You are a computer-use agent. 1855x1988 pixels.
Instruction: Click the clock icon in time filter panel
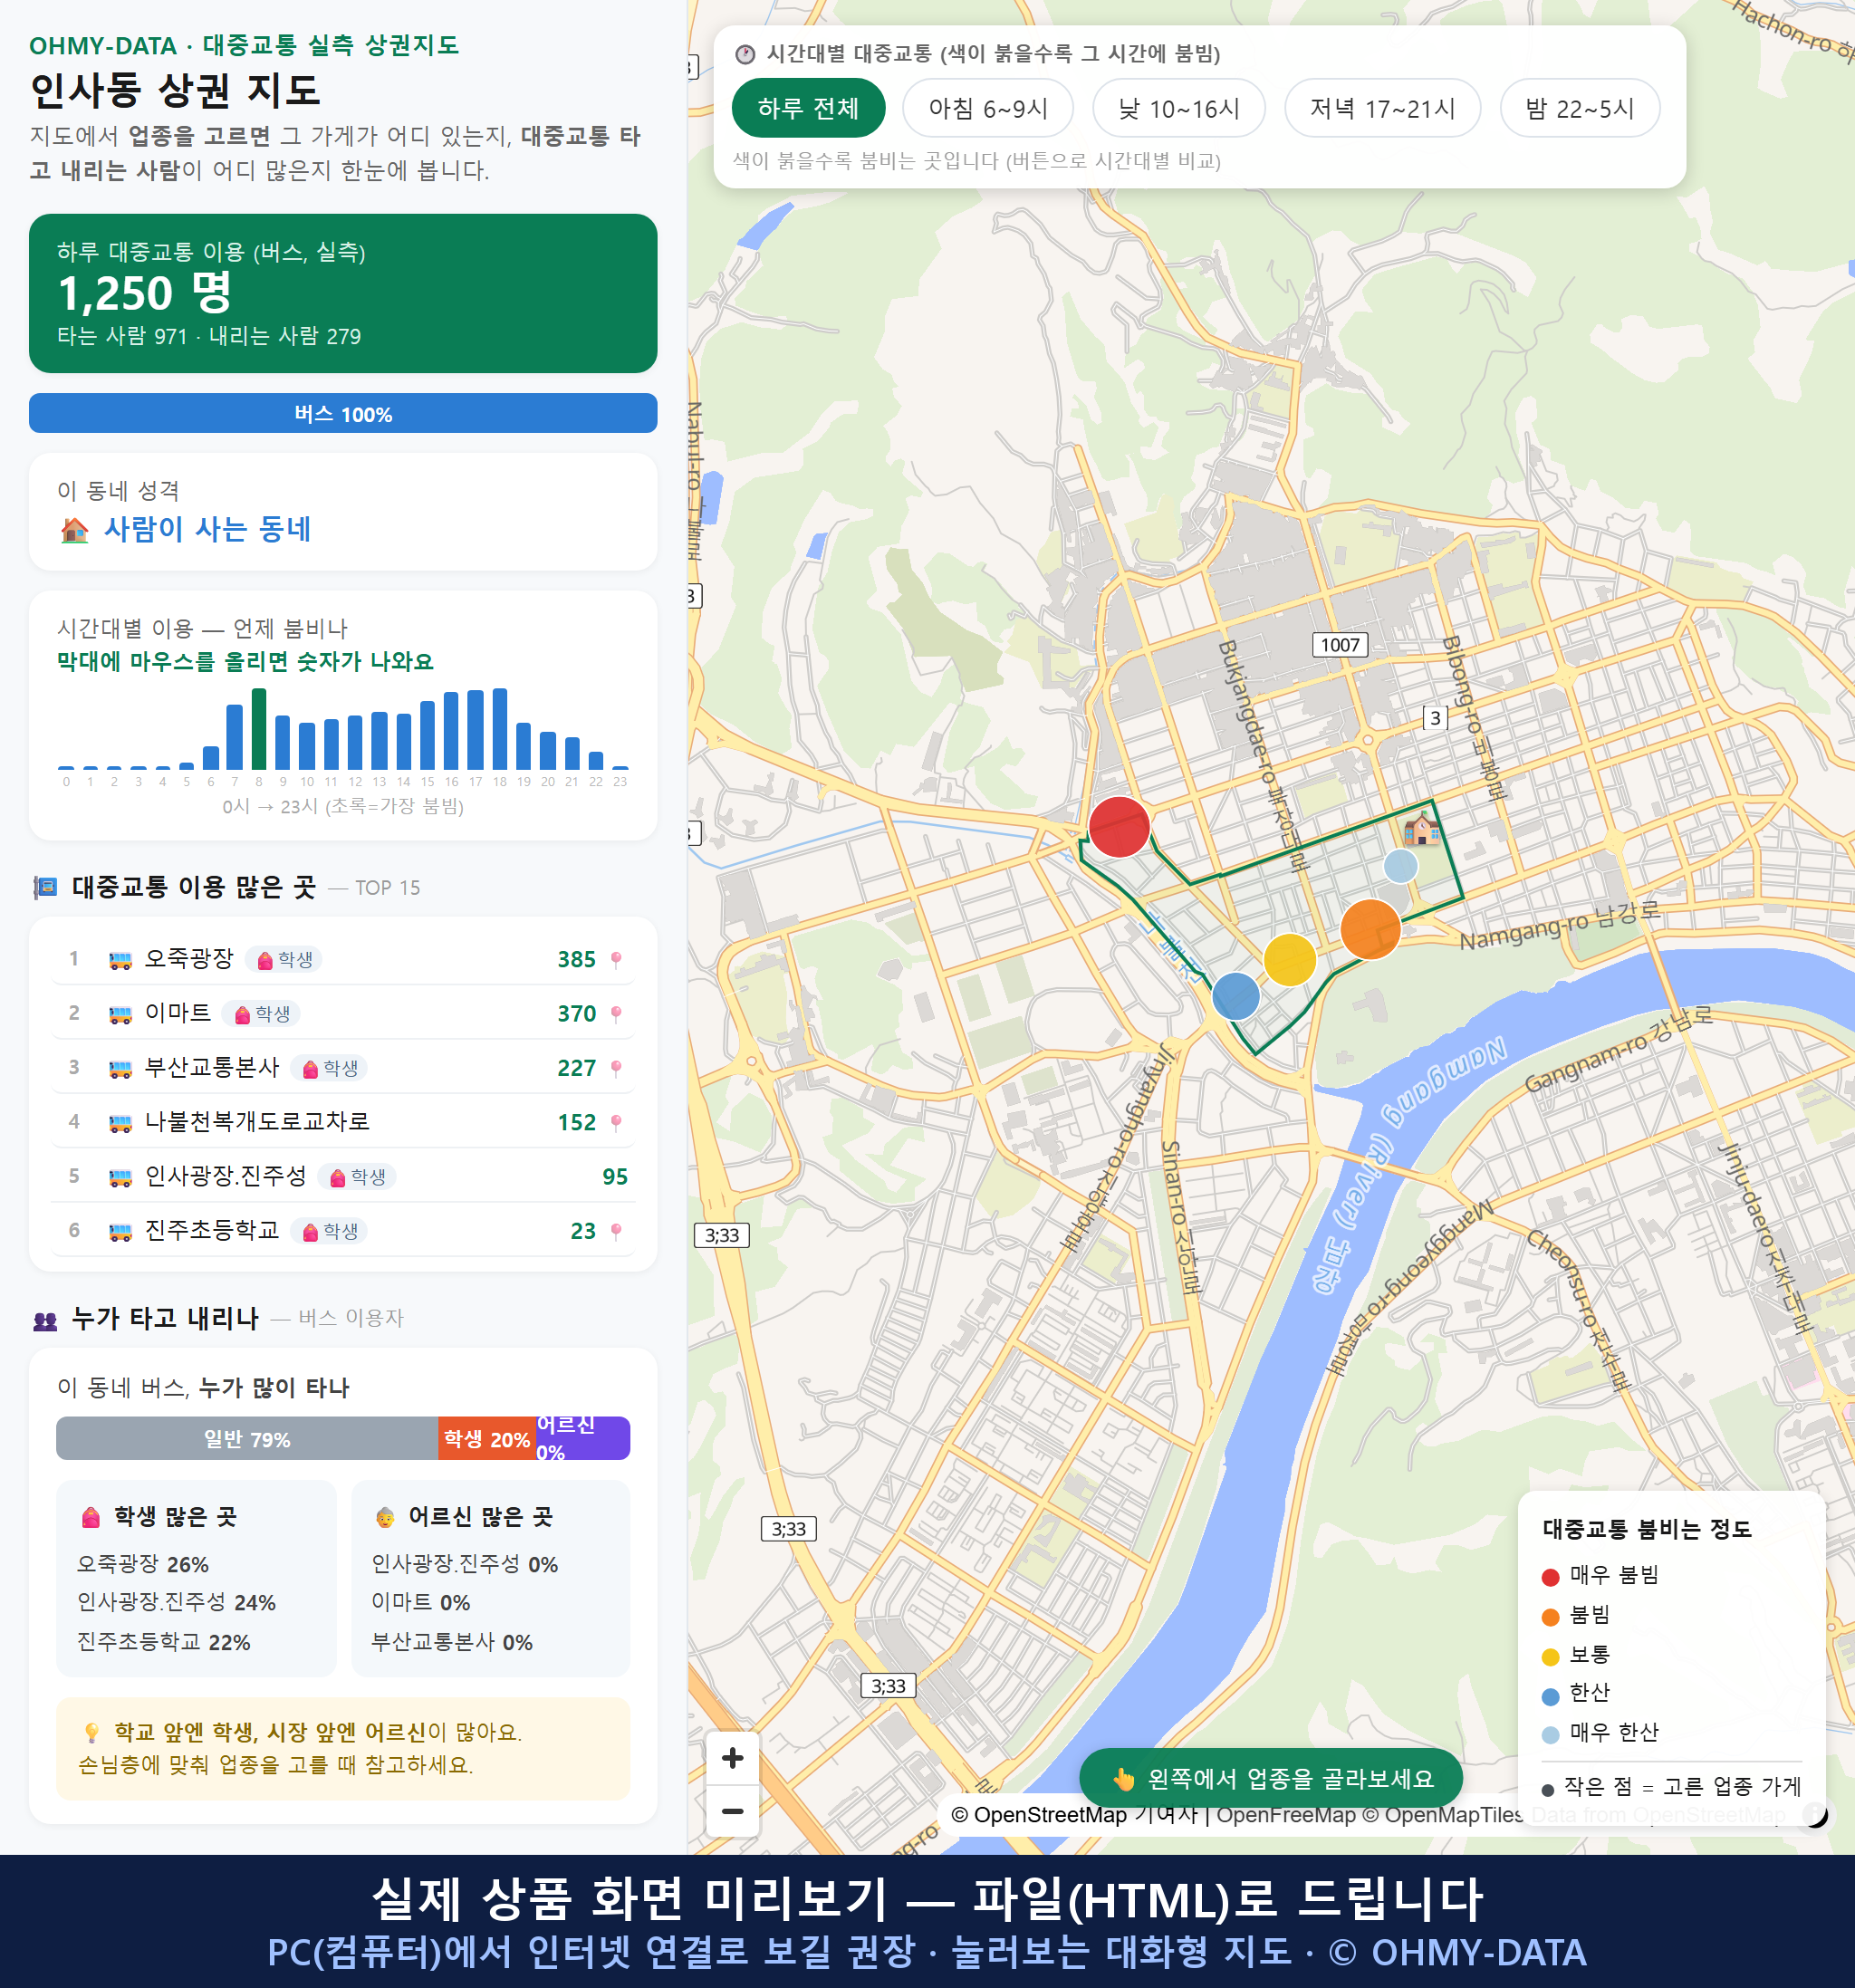coord(745,54)
